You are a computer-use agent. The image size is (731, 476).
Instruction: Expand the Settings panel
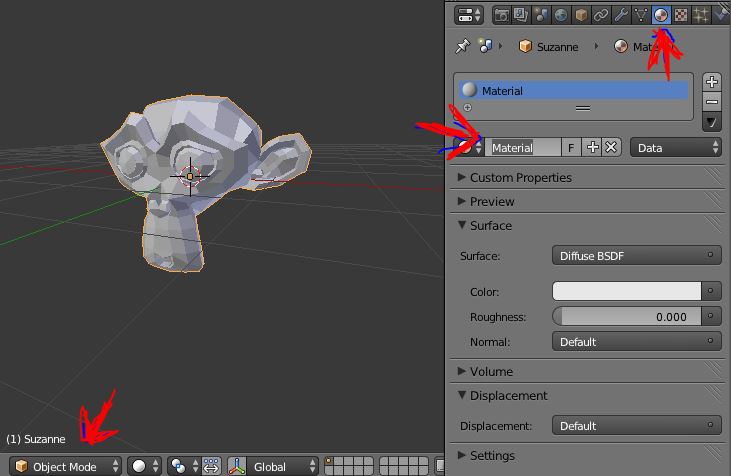pyautogui.click(x=486, y=455)
